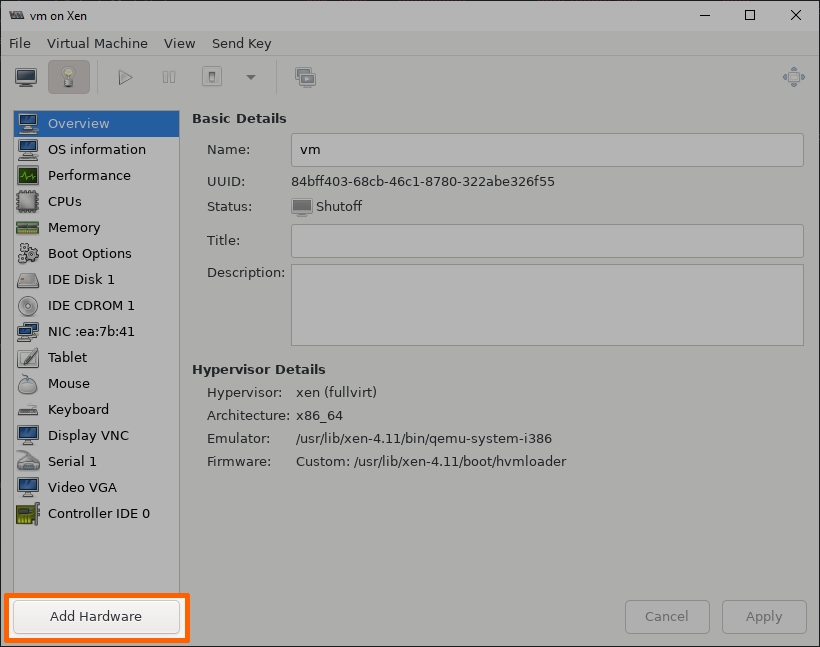This screenshot has height=647, width=820.
Task: Power on the virtual machine
Action: pos(125,77)
